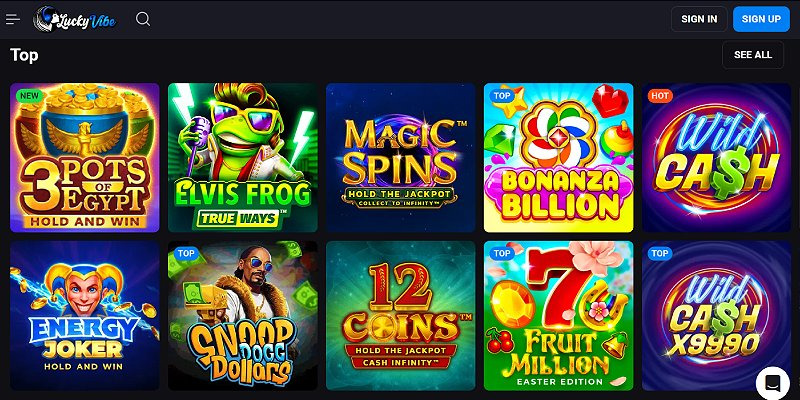Open SEE ALL top games
This screenshot has height=400, width=800.
coord(753,55)
